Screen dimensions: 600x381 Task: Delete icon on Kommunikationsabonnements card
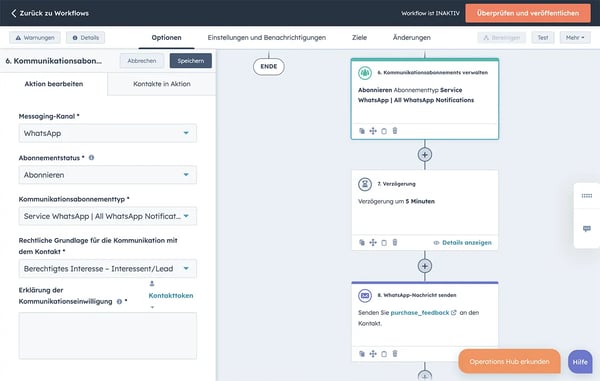coord(395,131)
